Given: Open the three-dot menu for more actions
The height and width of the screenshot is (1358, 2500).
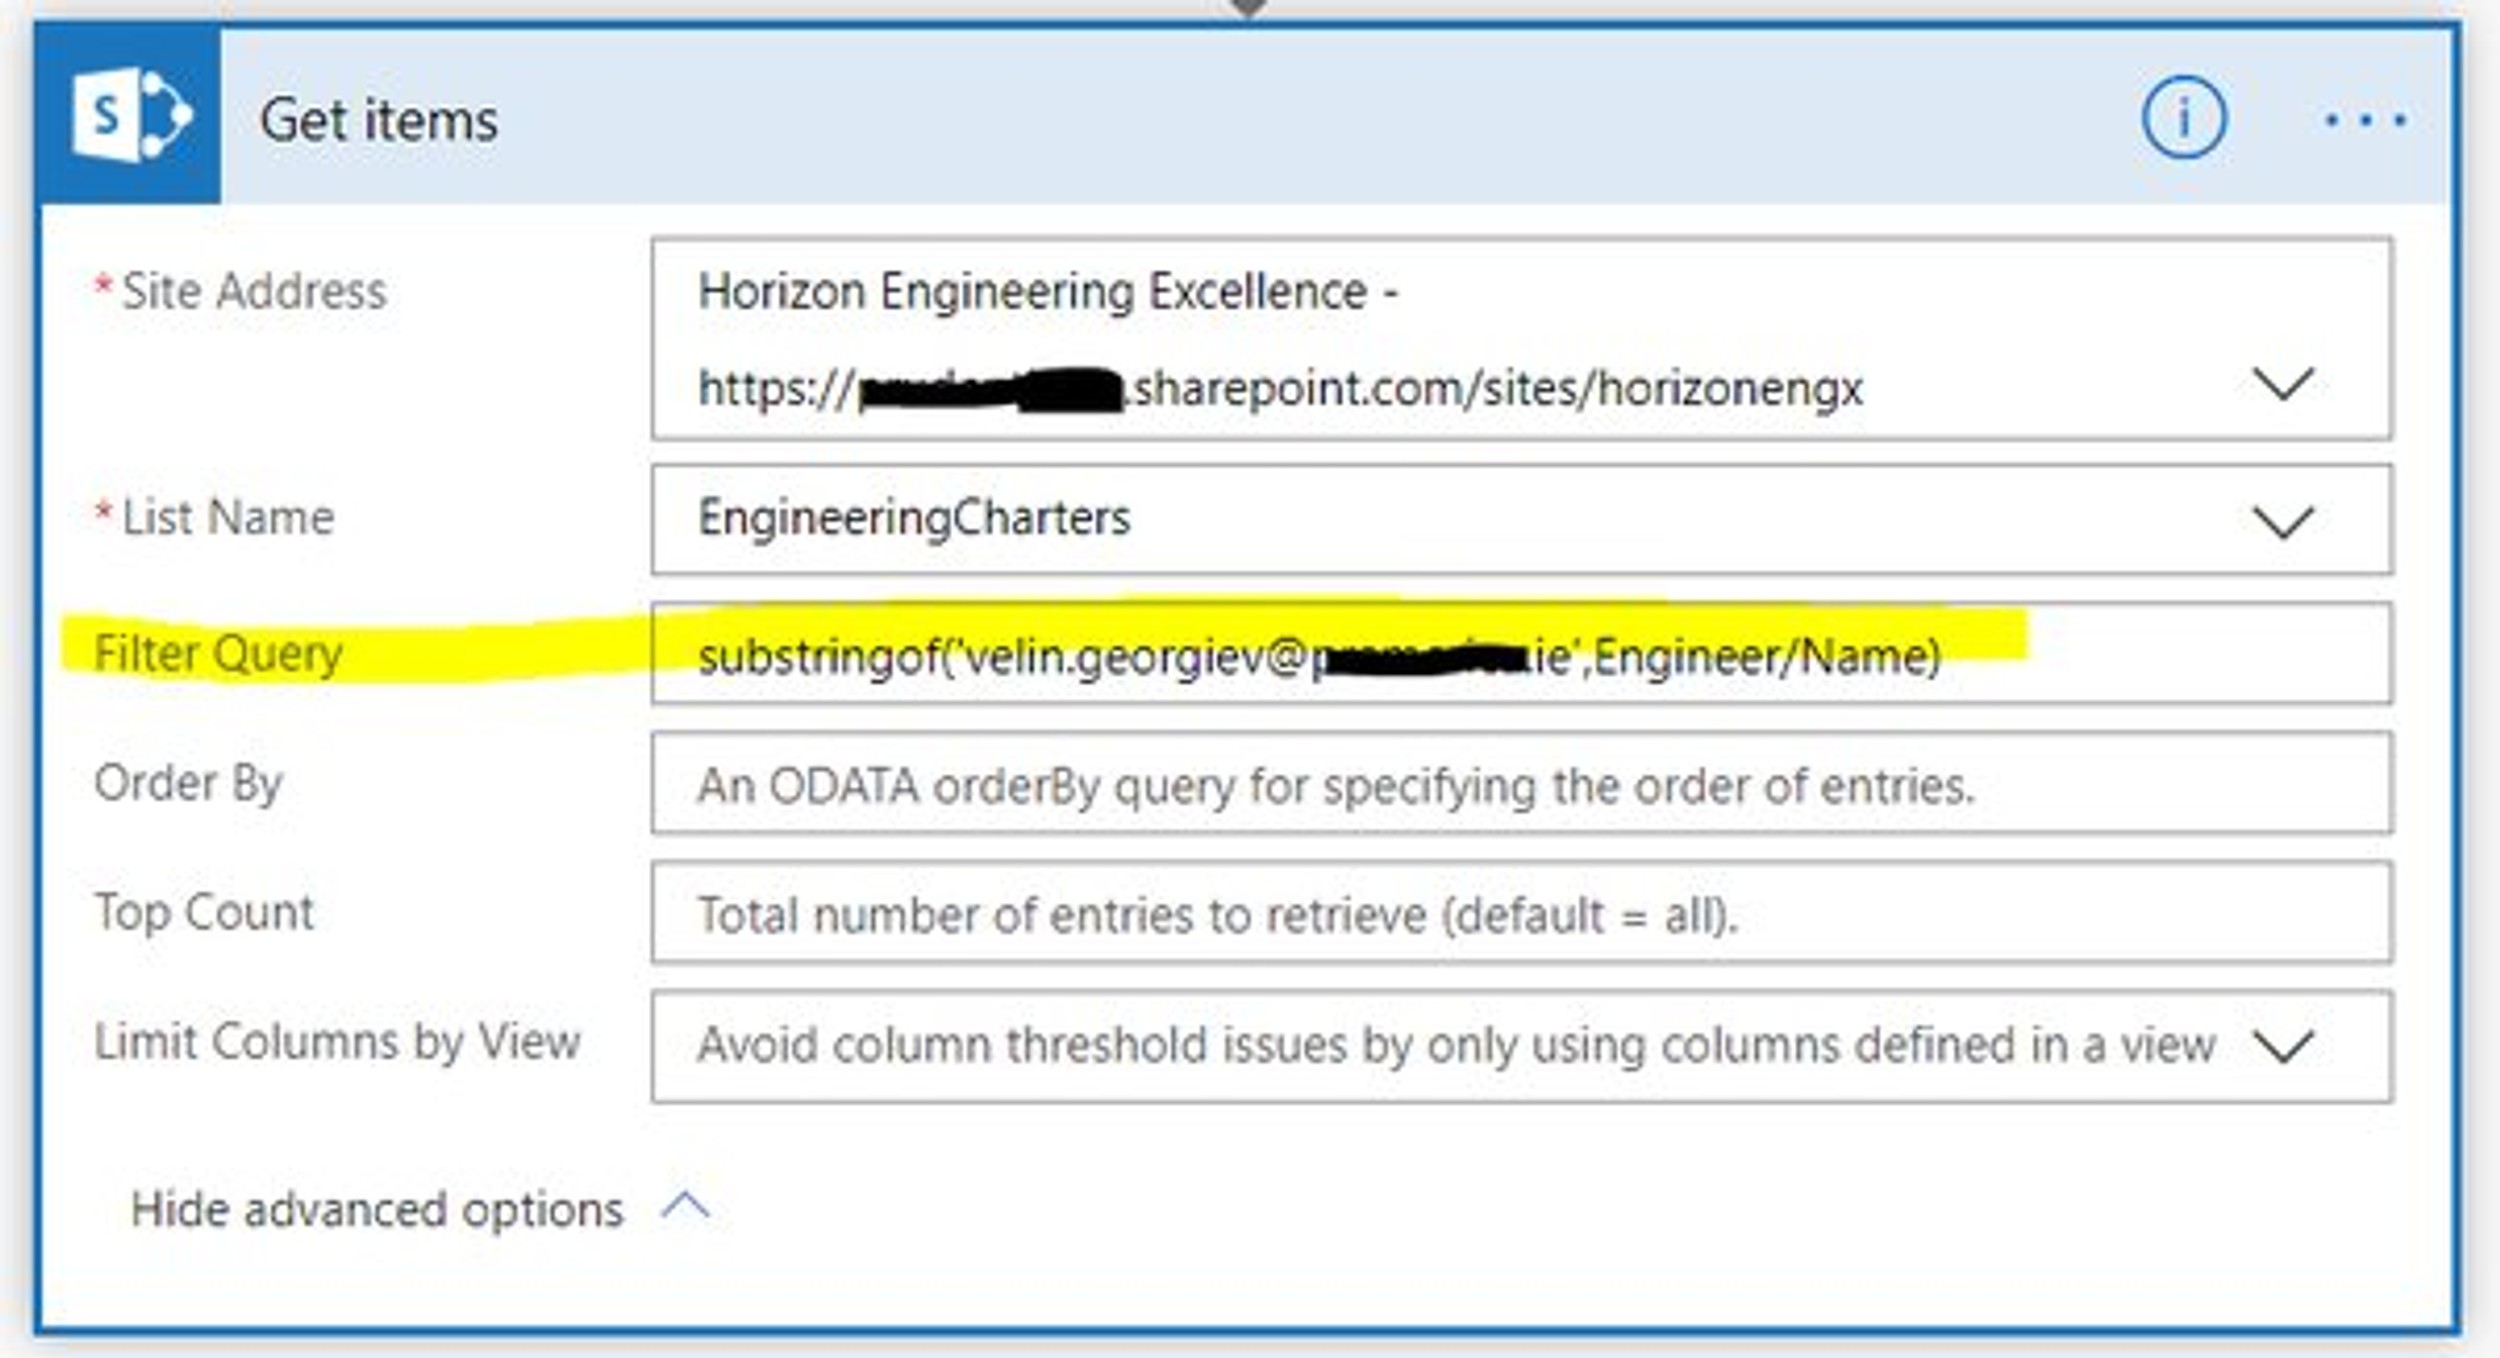Looking at the screenshot, I should tap(2365, 120).
